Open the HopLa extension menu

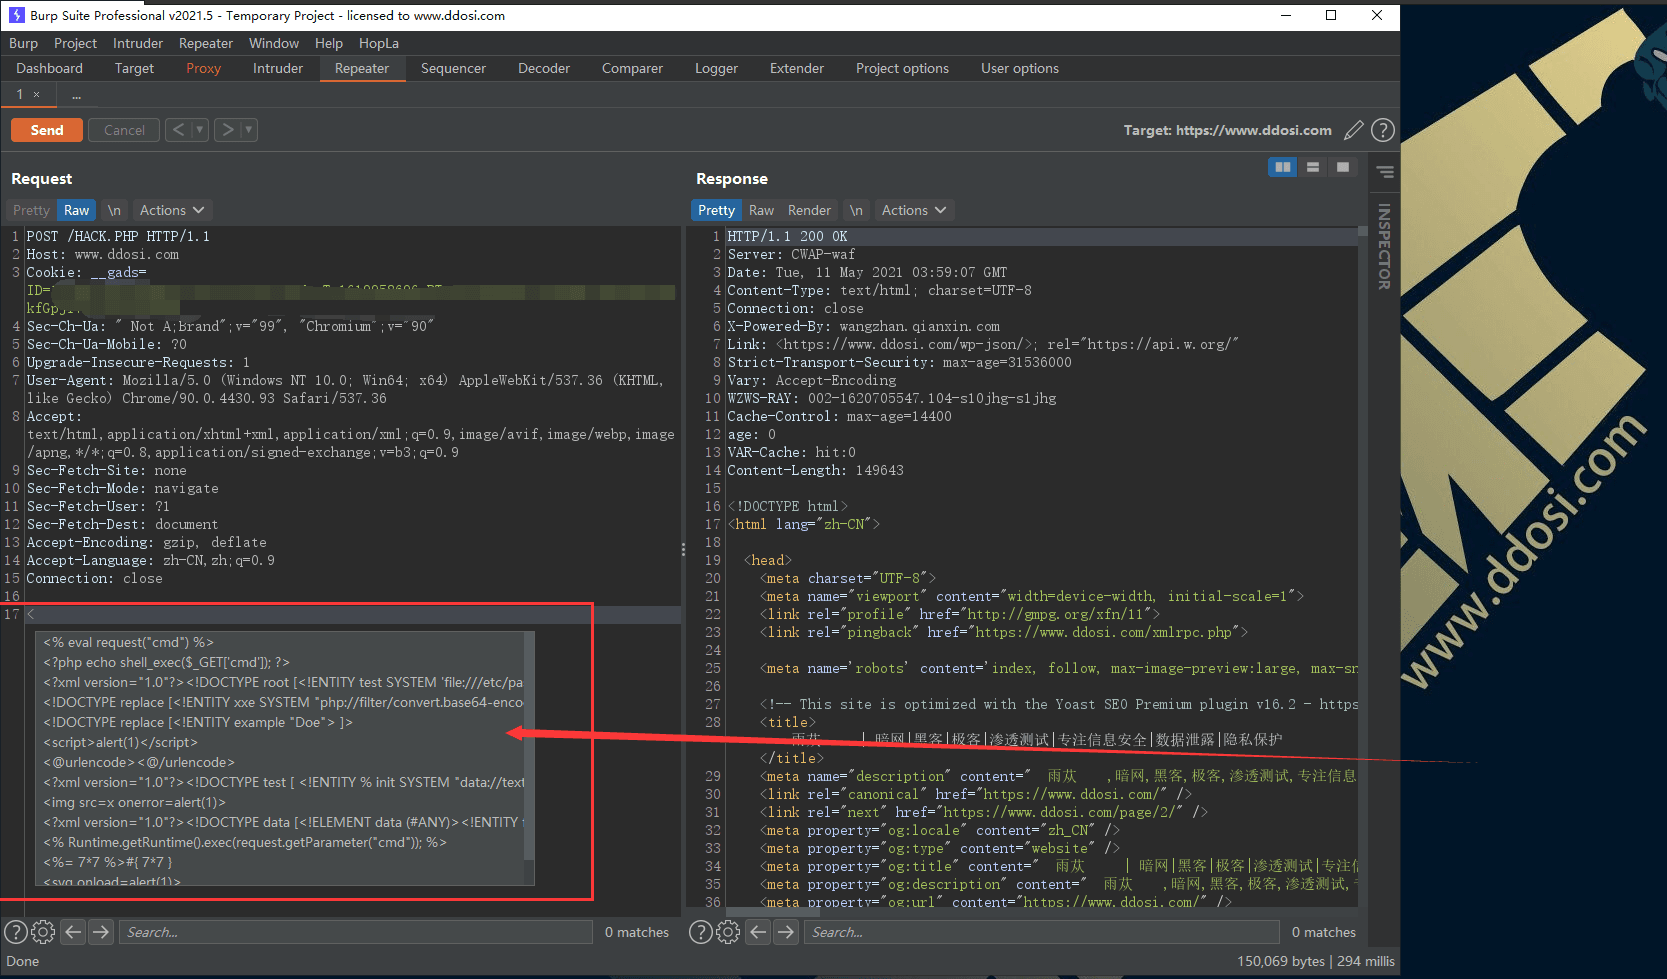click(x=379, y=43)
